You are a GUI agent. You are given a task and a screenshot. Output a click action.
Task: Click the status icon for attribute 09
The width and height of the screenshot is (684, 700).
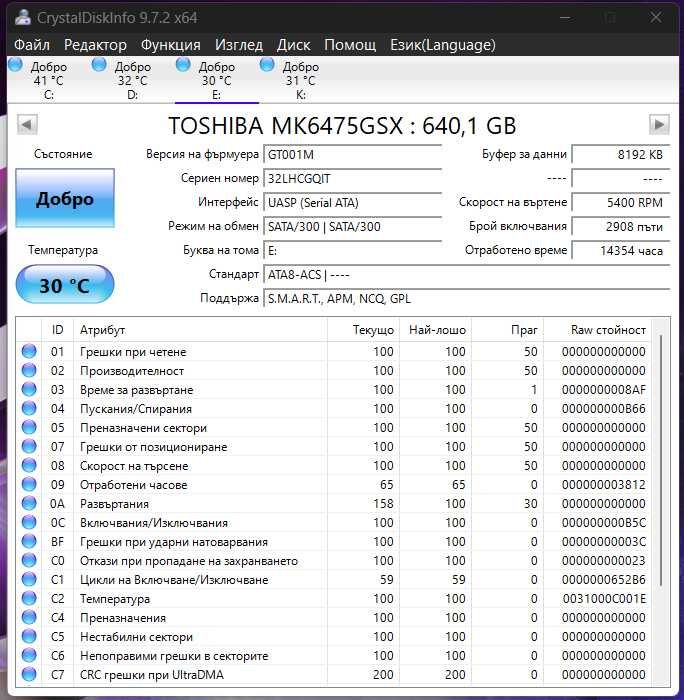point(29,484)
